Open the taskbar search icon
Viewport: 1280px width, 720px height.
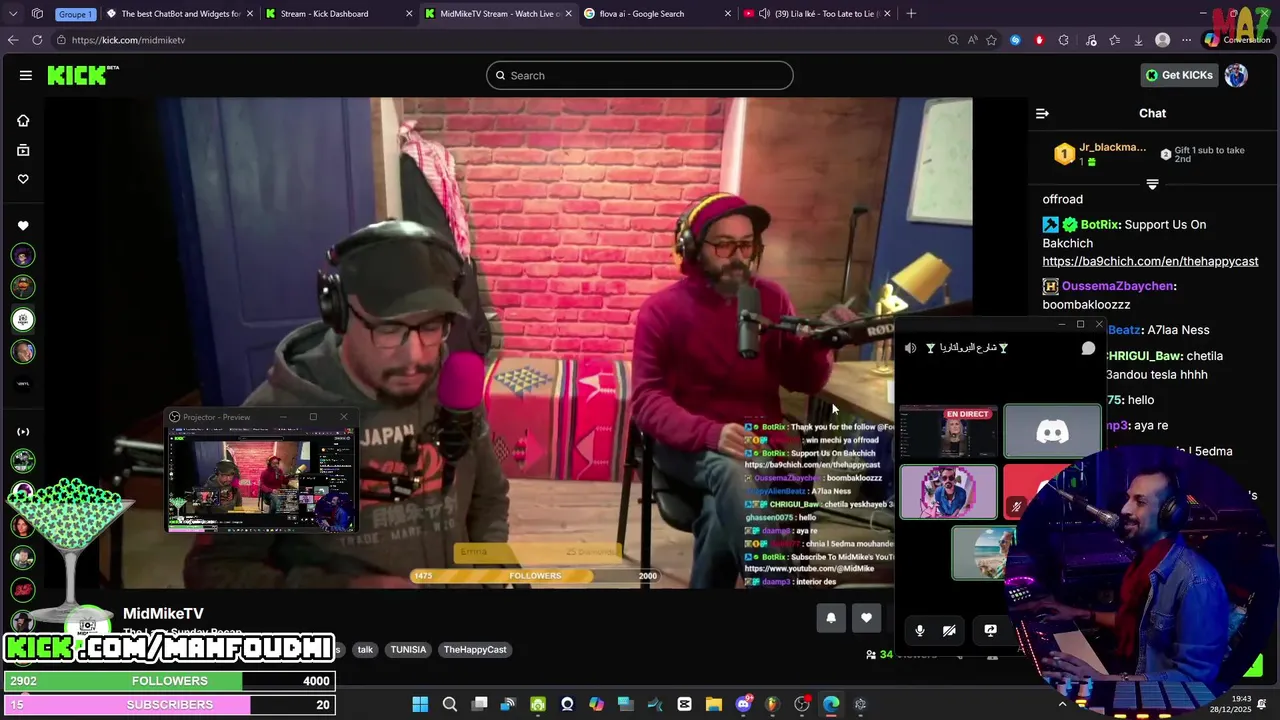click(450, 704)
